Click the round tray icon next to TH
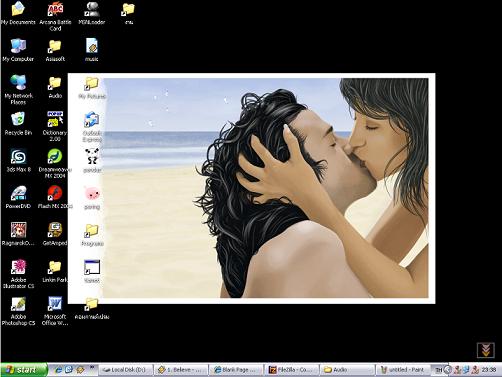This screenshot has height=377, width=502. (x=448, y=370)
